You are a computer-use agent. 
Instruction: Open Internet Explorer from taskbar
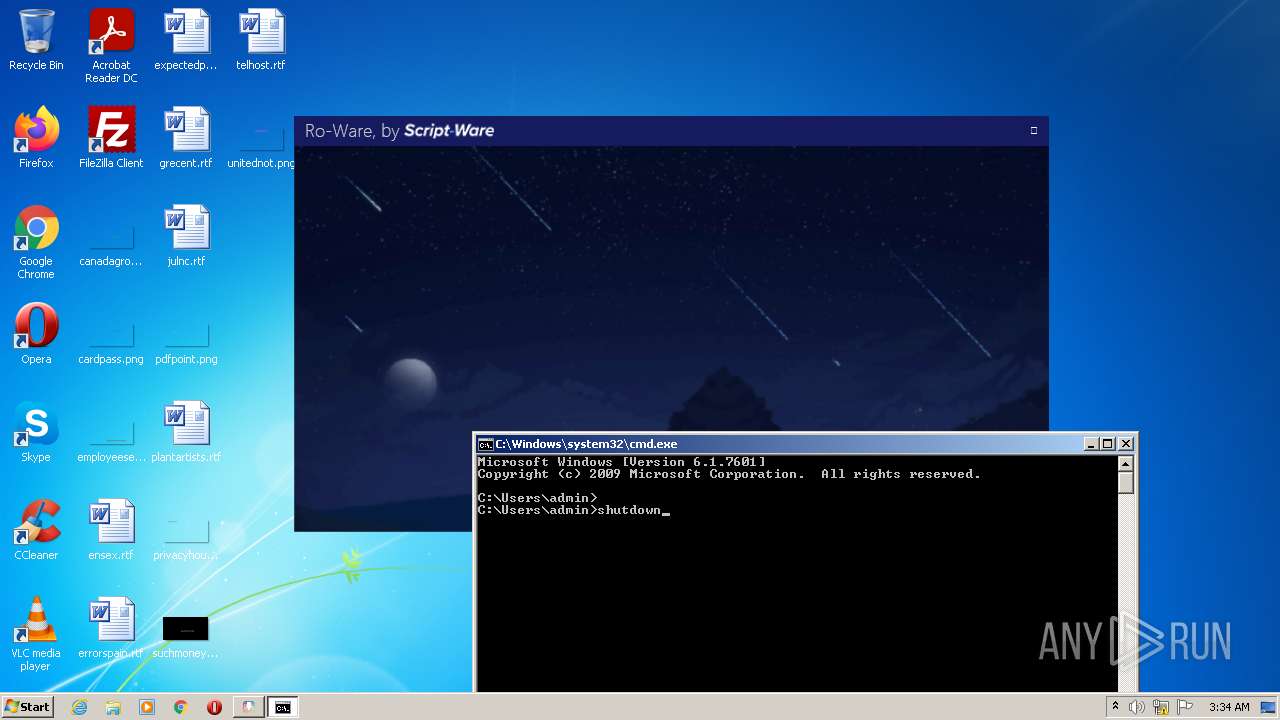tap(79, 707)
